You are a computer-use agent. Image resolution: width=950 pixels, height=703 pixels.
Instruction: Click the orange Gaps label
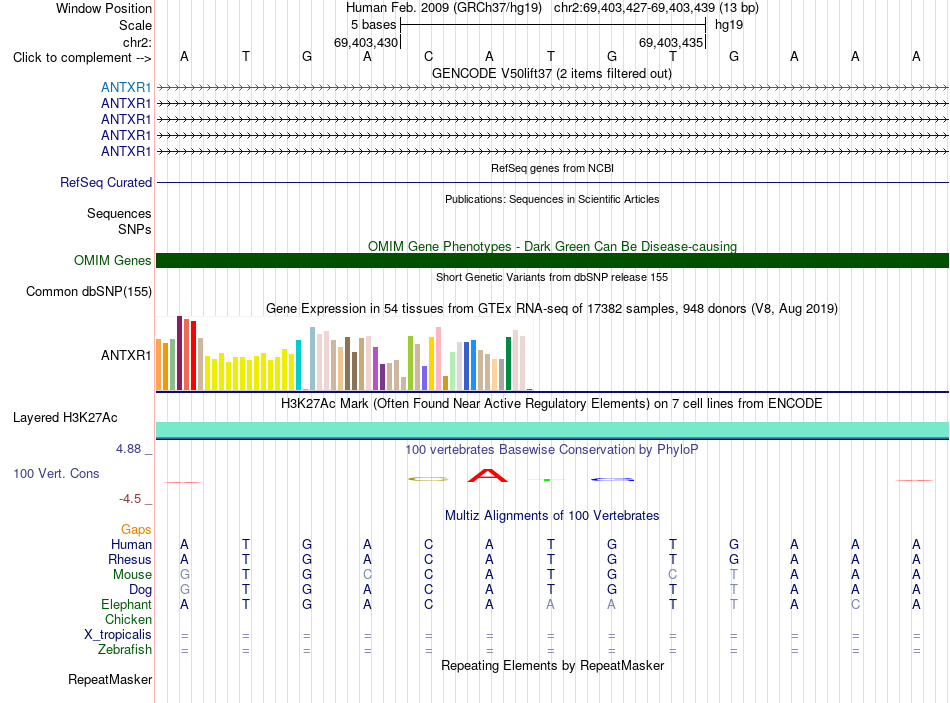136,530
